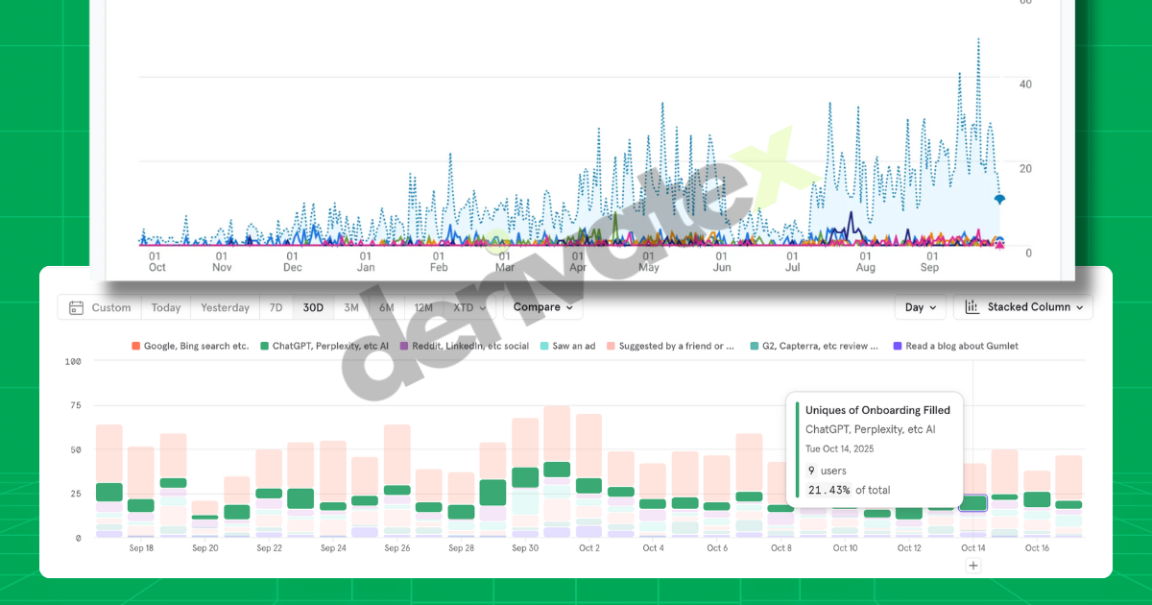Switch to the 7D date range tab
The width and height of the screenshot is (1152, 605).
click(x=276, y=307)
